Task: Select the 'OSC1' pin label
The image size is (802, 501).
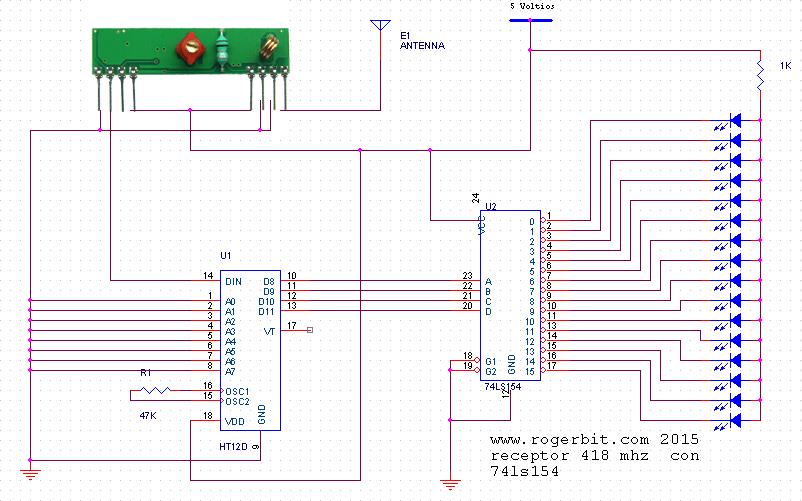Action: (x=237, y=392)
